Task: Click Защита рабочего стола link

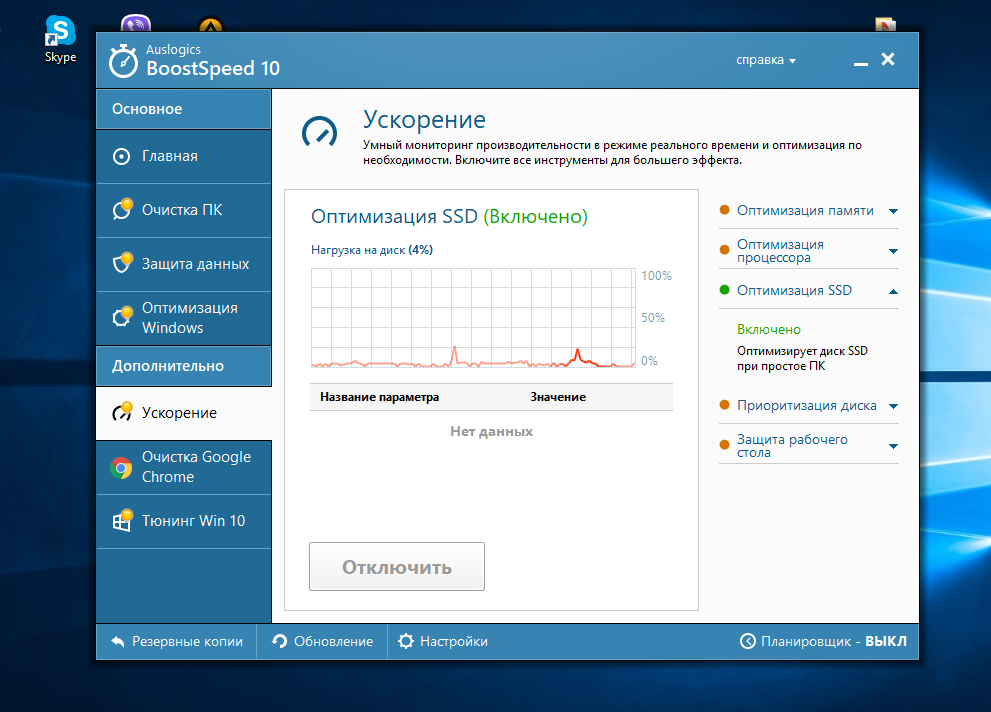Action: (x=792, y=446)
